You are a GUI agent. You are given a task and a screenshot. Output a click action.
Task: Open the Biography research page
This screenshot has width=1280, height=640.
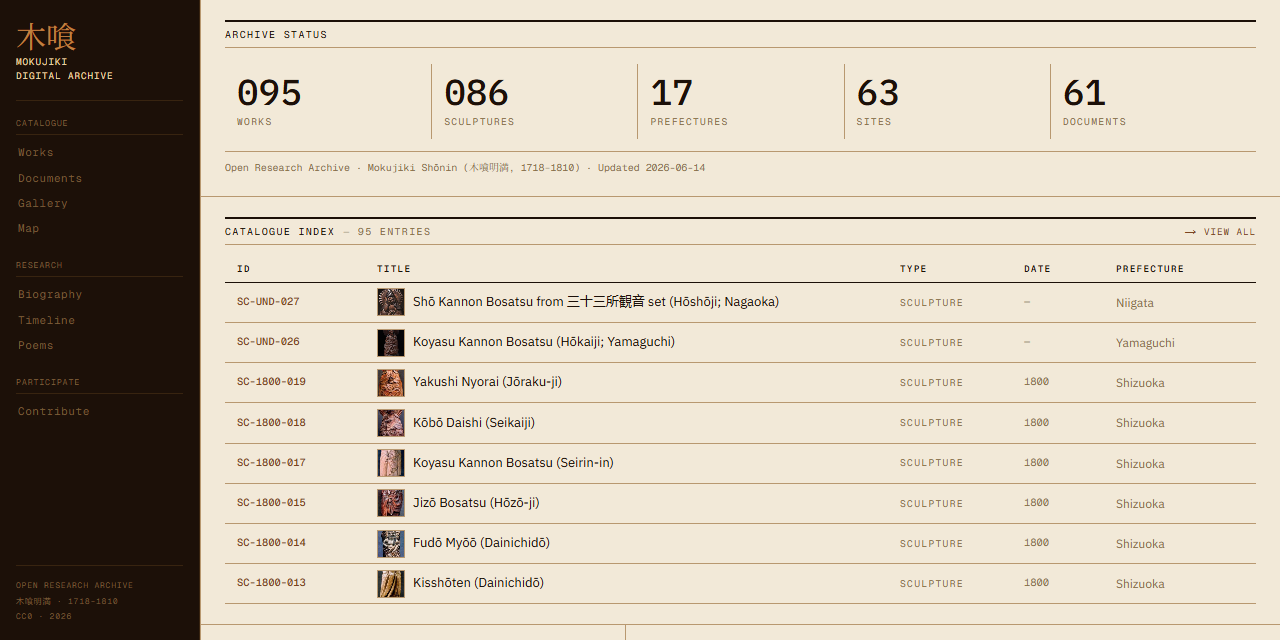tap(50, 294)
